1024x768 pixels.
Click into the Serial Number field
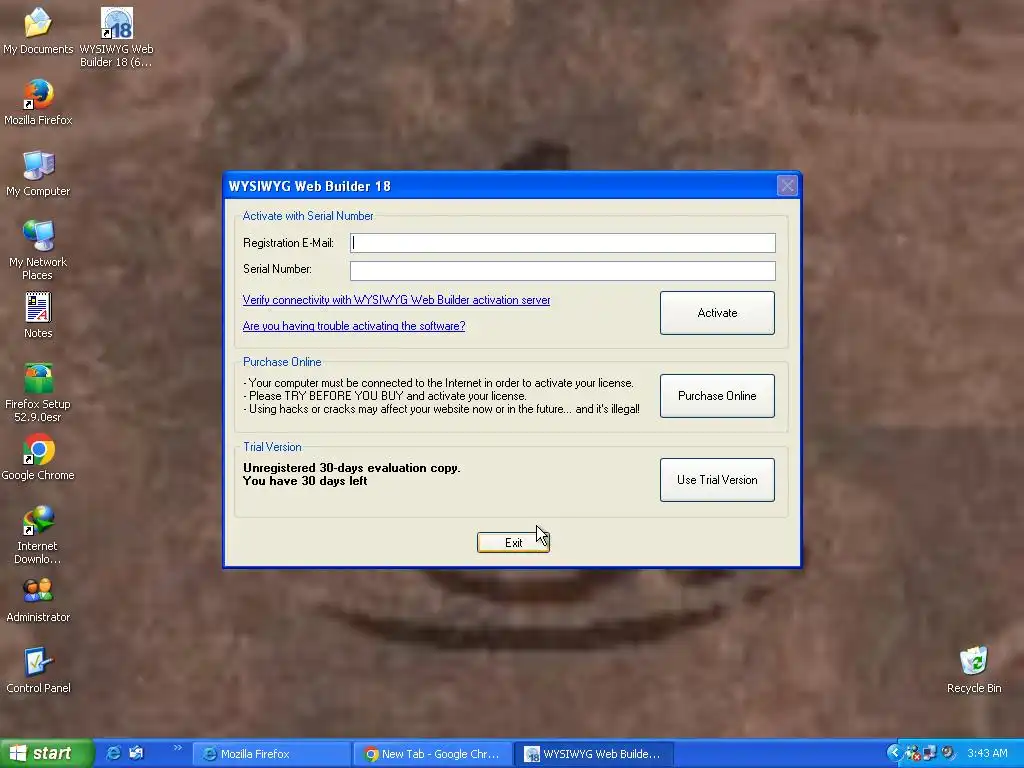(562, 271)
